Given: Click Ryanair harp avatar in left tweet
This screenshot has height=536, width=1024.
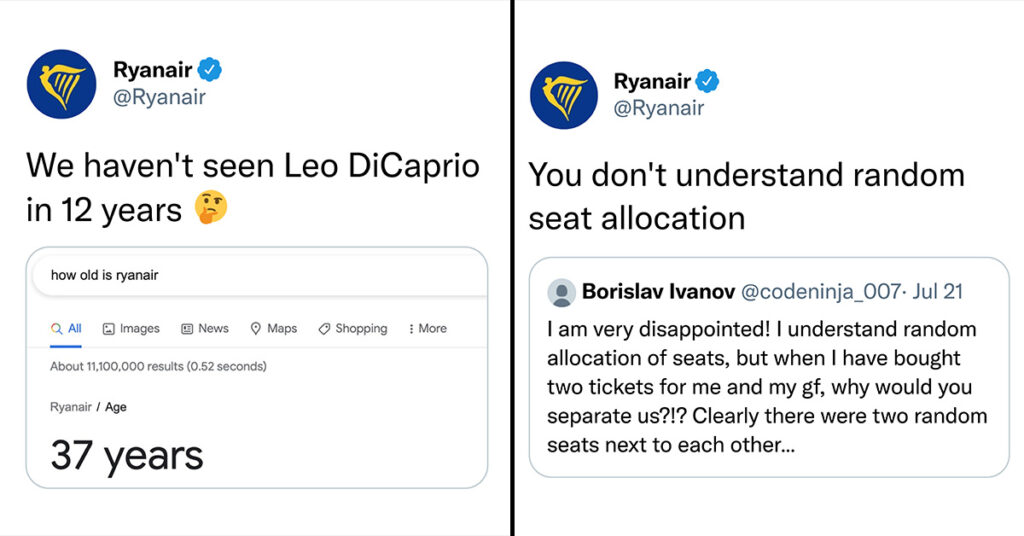Looking at the screenshot, I should [x=61, y=84].
